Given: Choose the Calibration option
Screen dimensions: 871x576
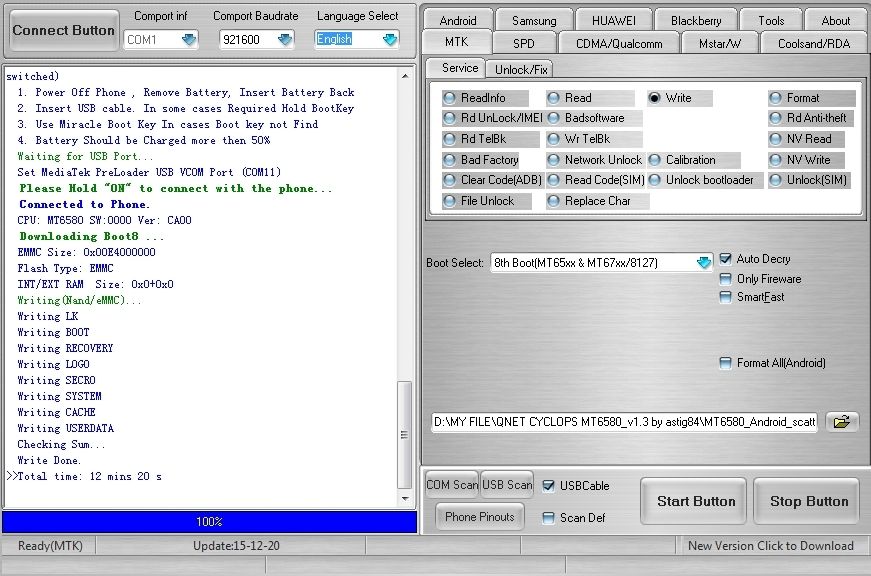Looking at the screenshot, I should click(x=656, y=160).
